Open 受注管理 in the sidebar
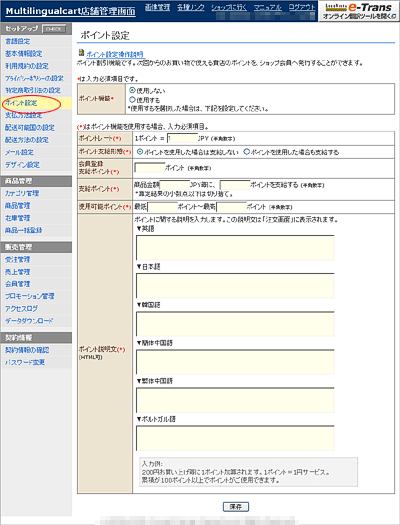The width and height of the screenshot is (400, 525). point(17,259)
